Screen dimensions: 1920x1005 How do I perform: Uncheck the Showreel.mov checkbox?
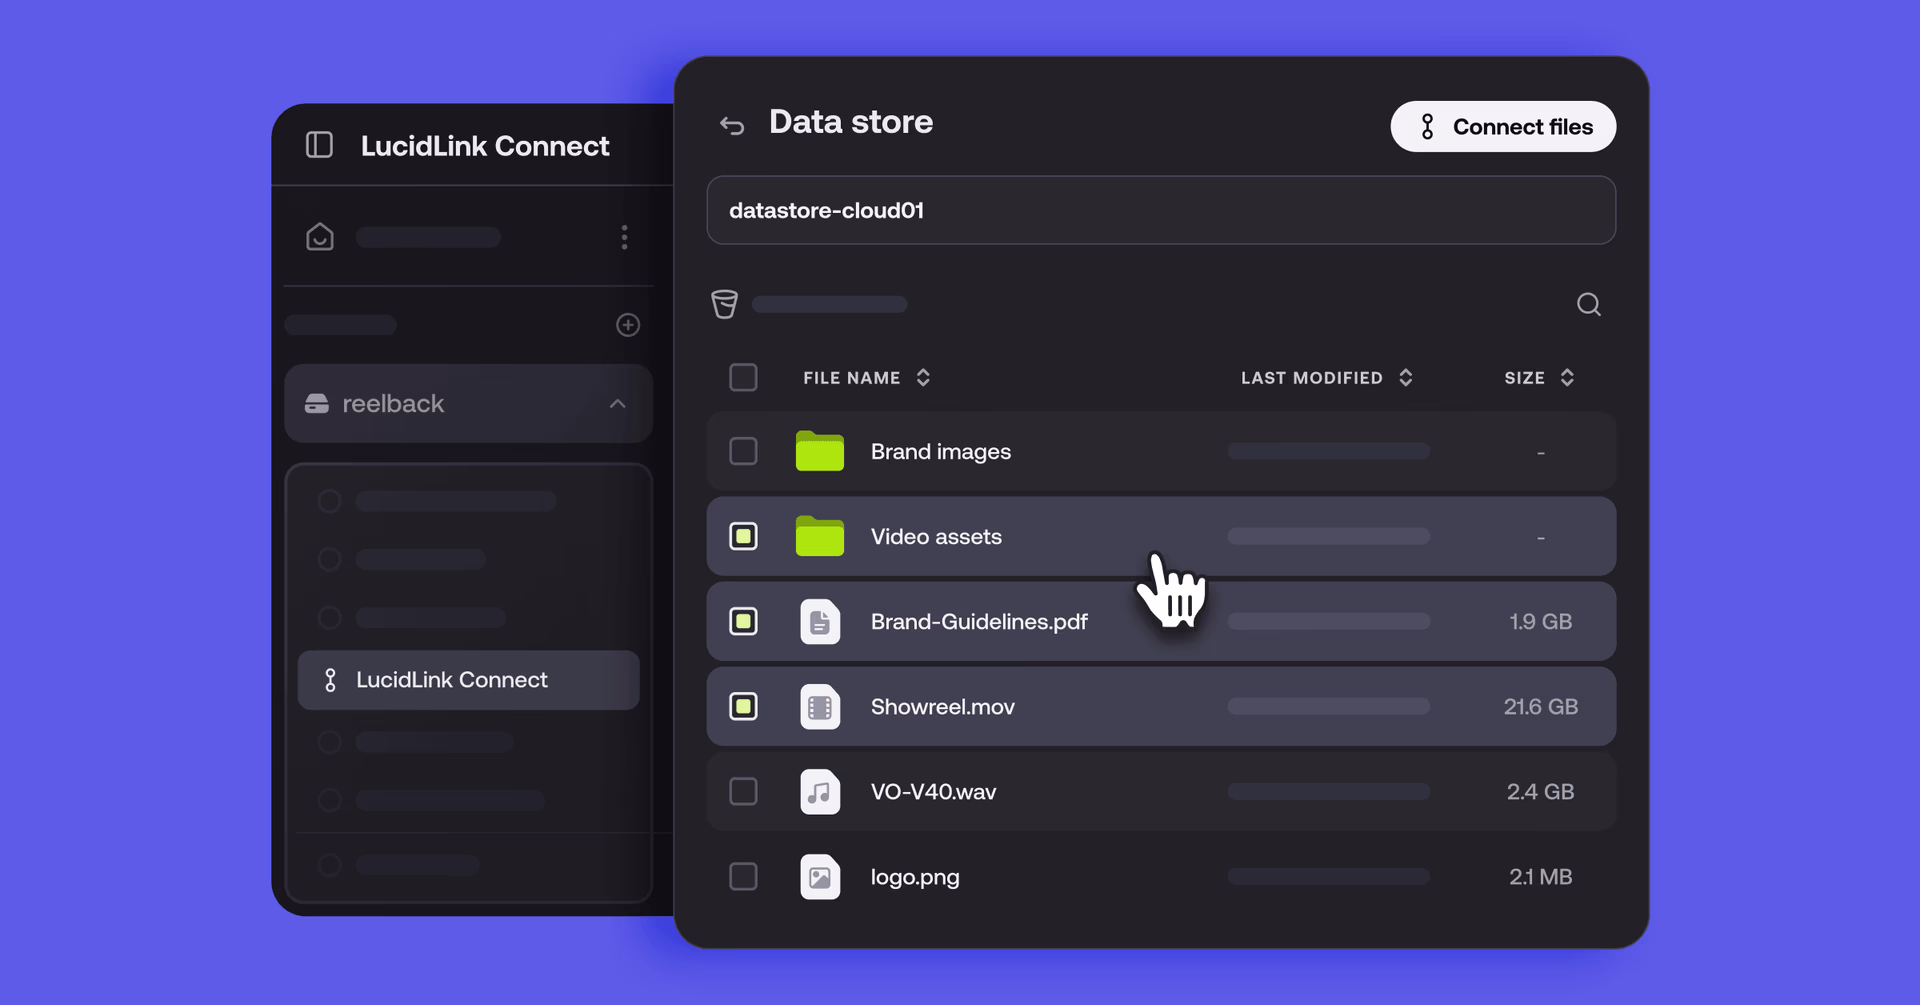(x=743, y=706)
